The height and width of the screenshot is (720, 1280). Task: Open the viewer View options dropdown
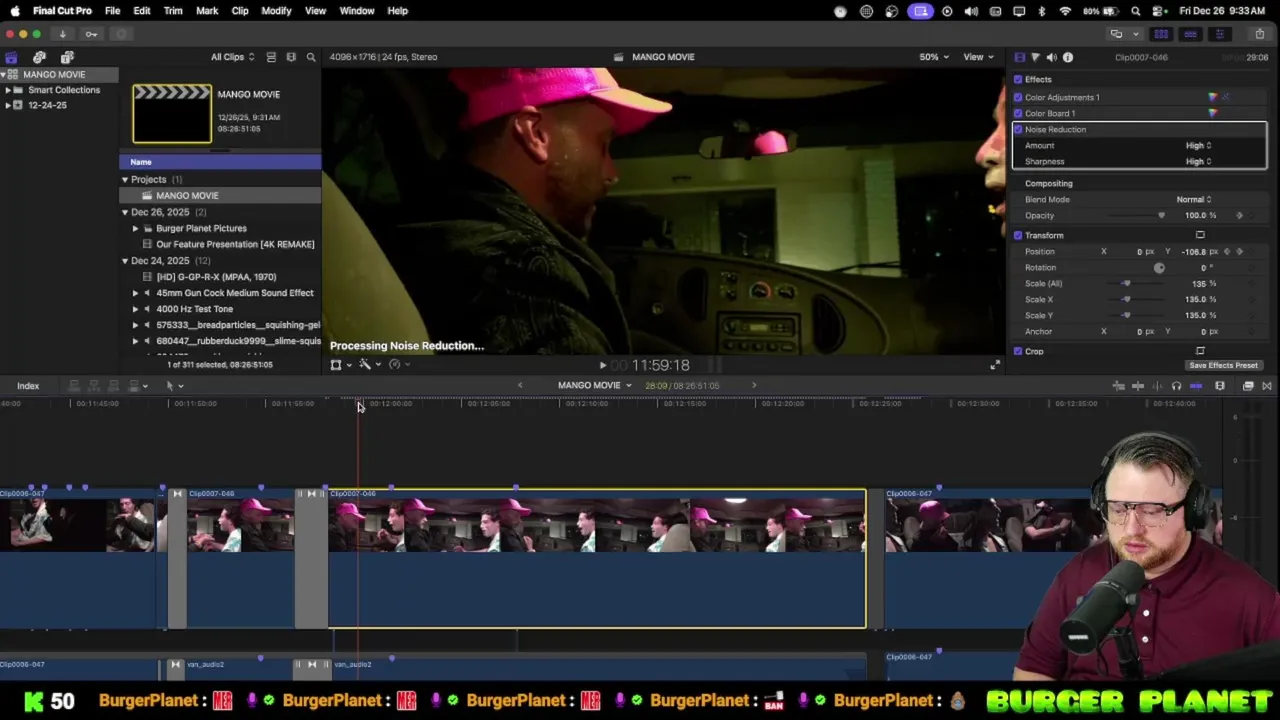977,57
